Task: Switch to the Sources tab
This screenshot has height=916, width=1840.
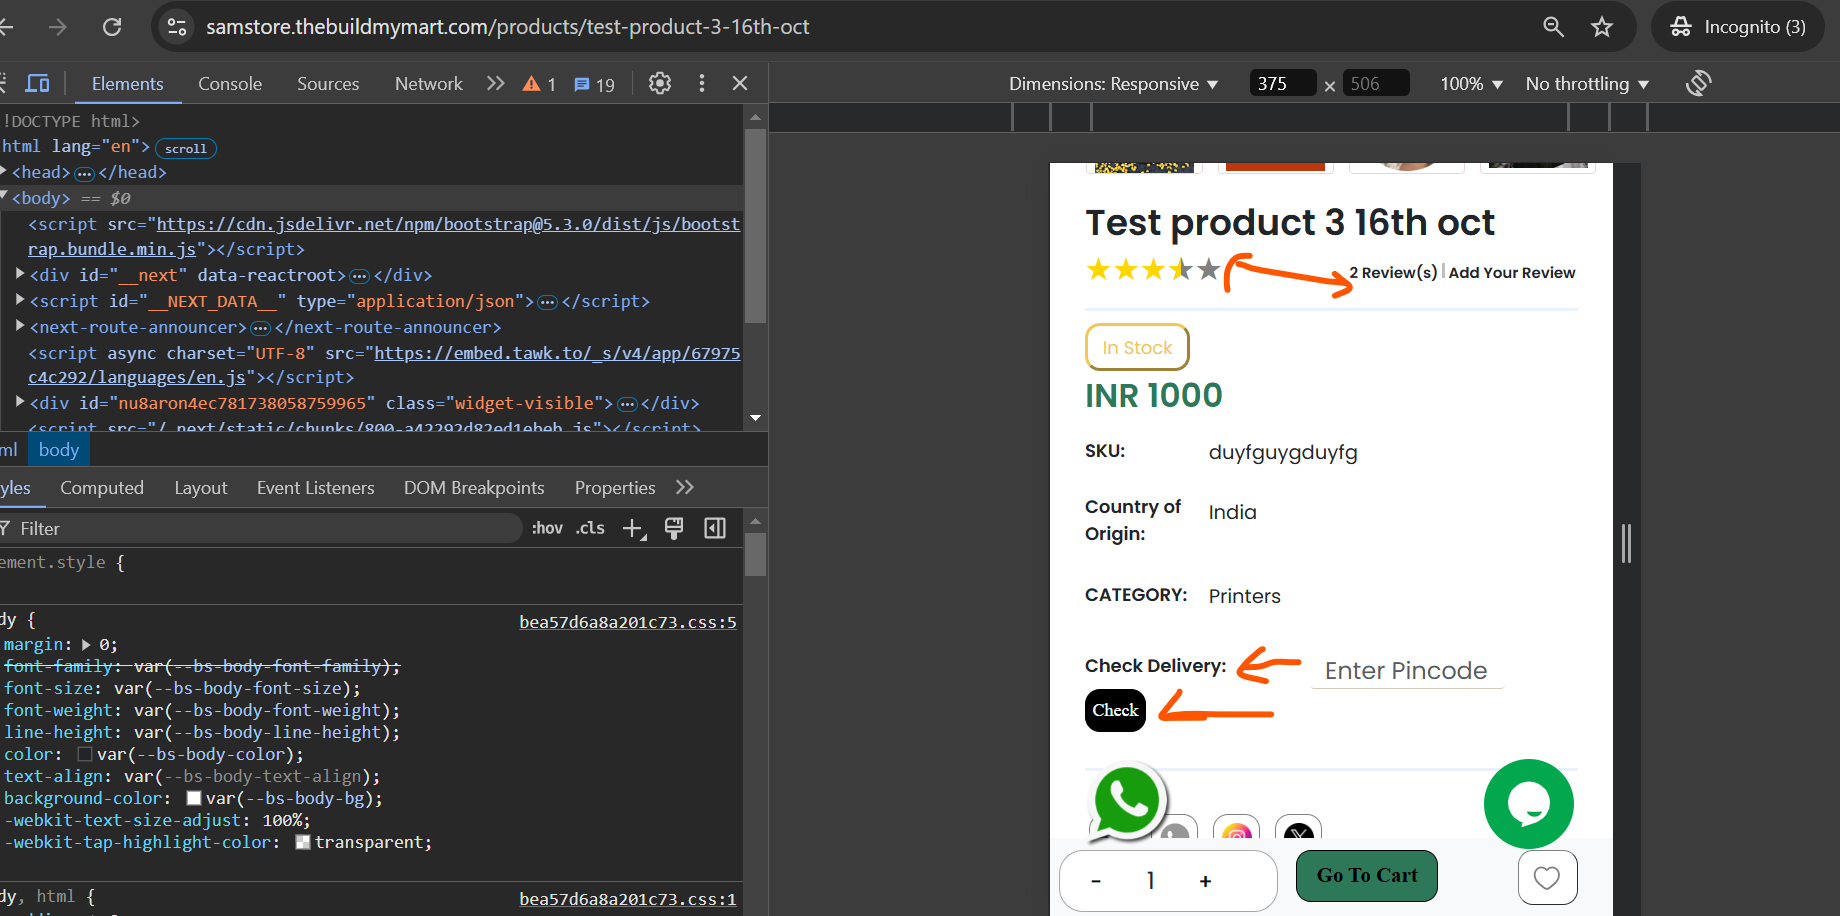Action: click(x=328, y=84)
